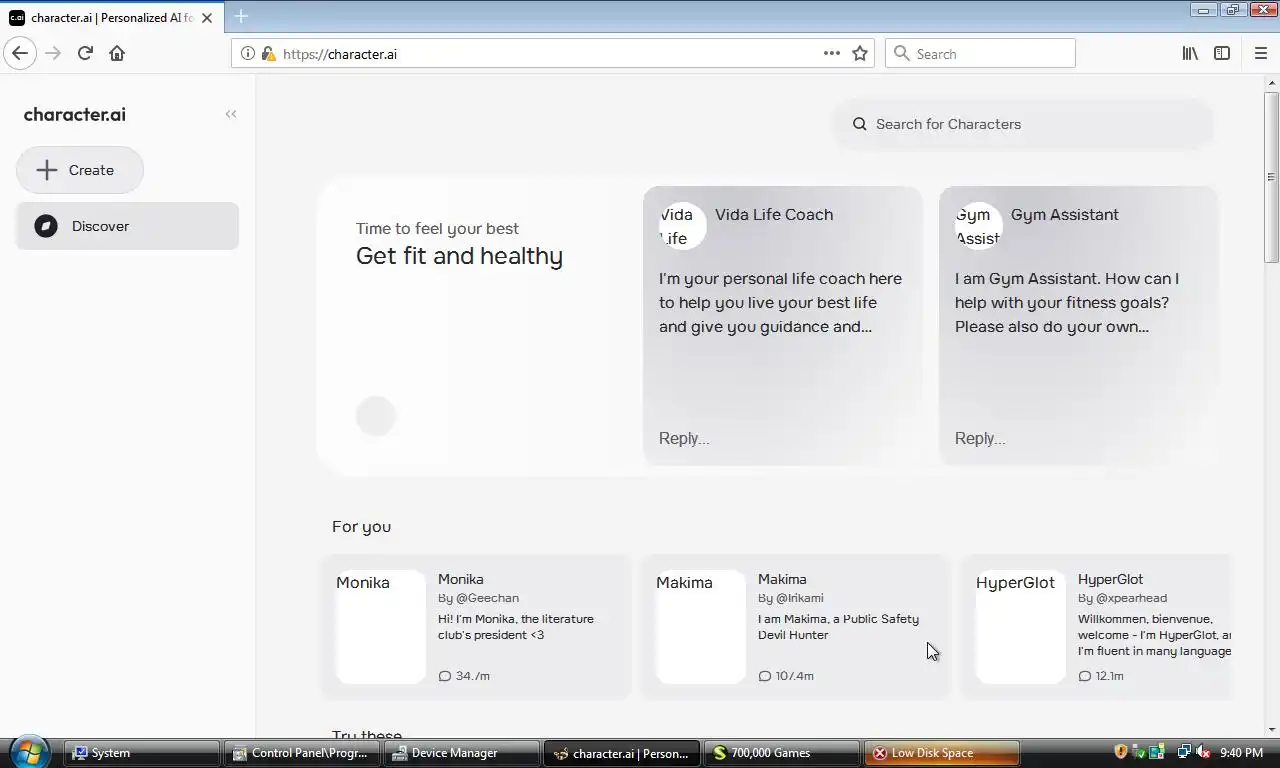Click the security shield tray icon
Viewport: 1280px width, 768px height.
[x=1121, y=752]
